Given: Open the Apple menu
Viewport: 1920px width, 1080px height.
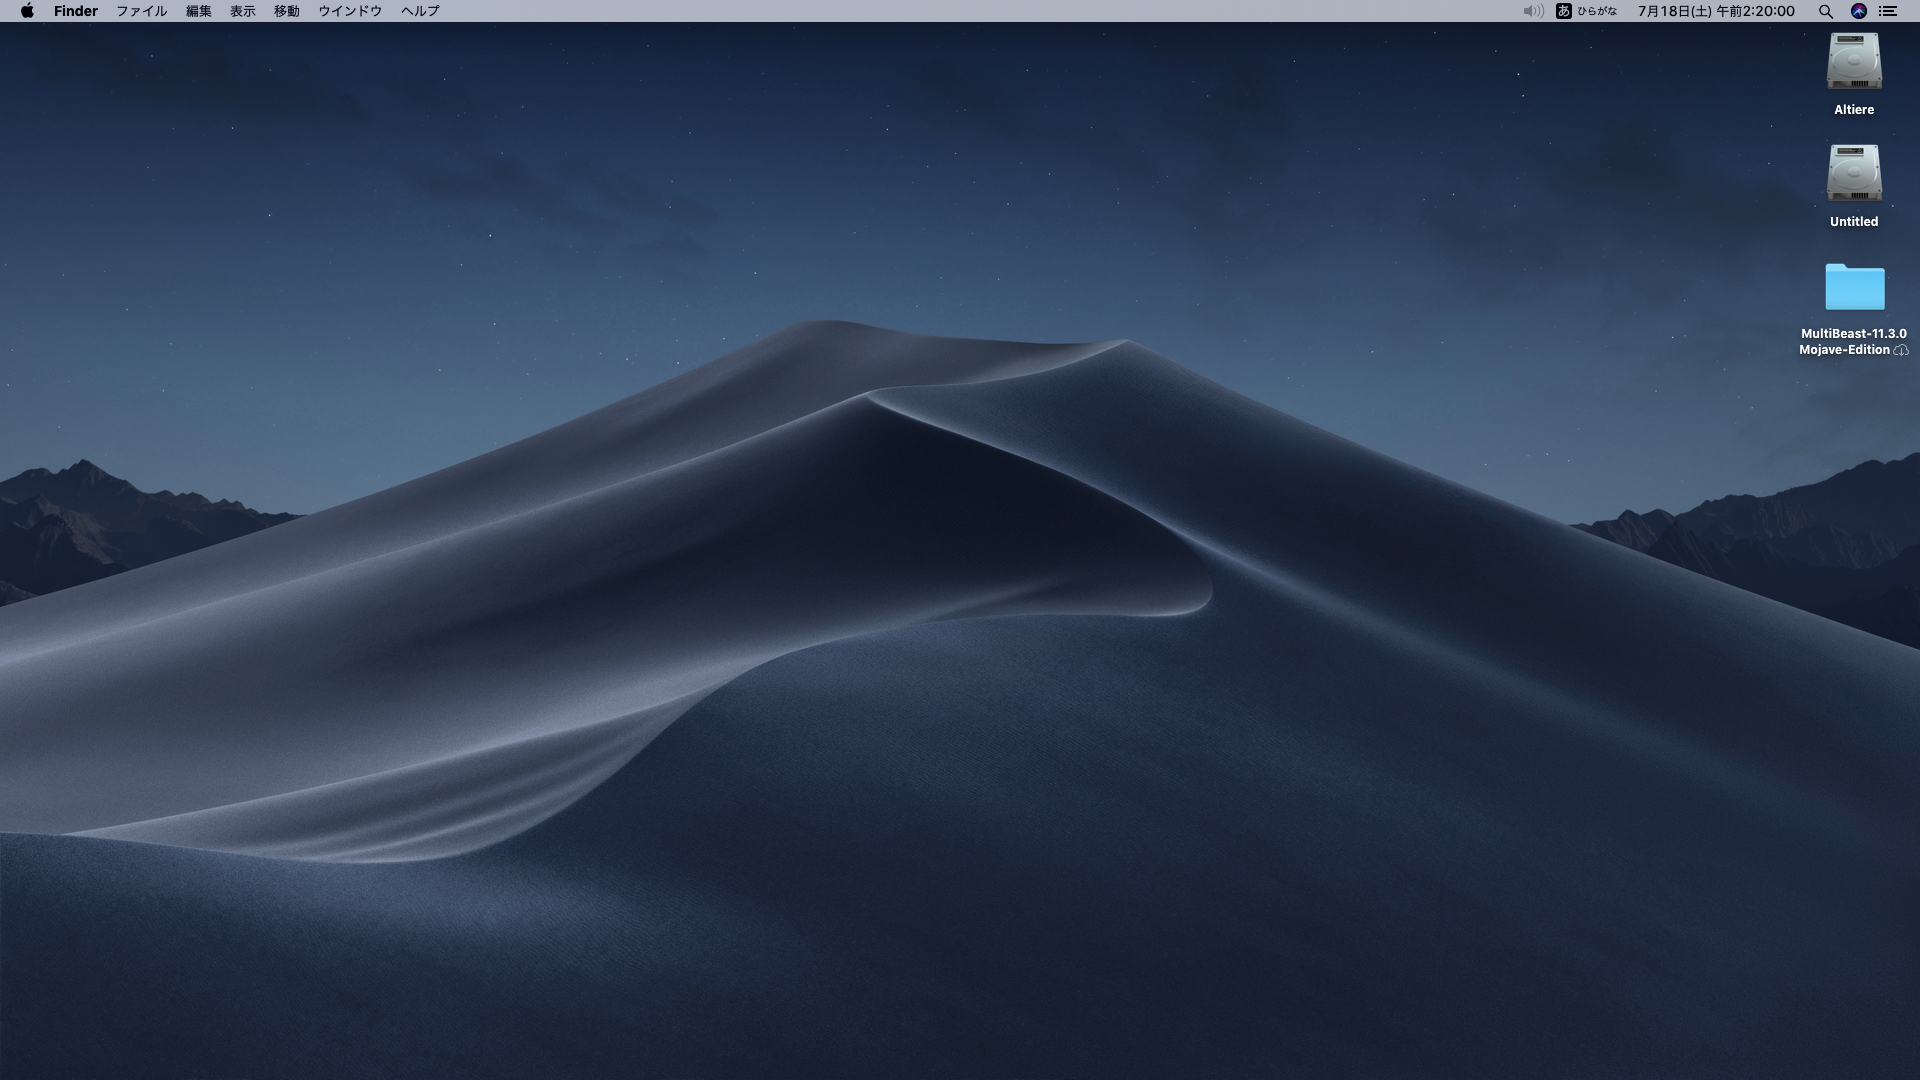Looking at the screenshot, I should (27, 11).
